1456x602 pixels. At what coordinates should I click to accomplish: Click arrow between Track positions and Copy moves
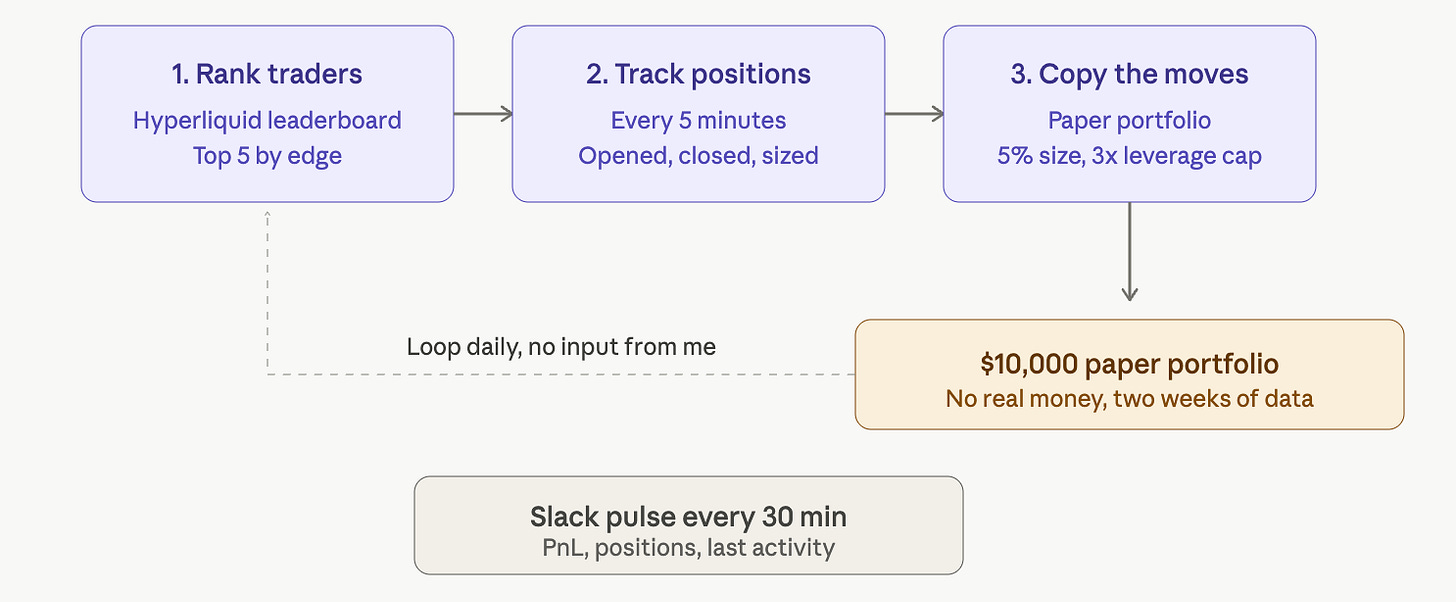914,114
